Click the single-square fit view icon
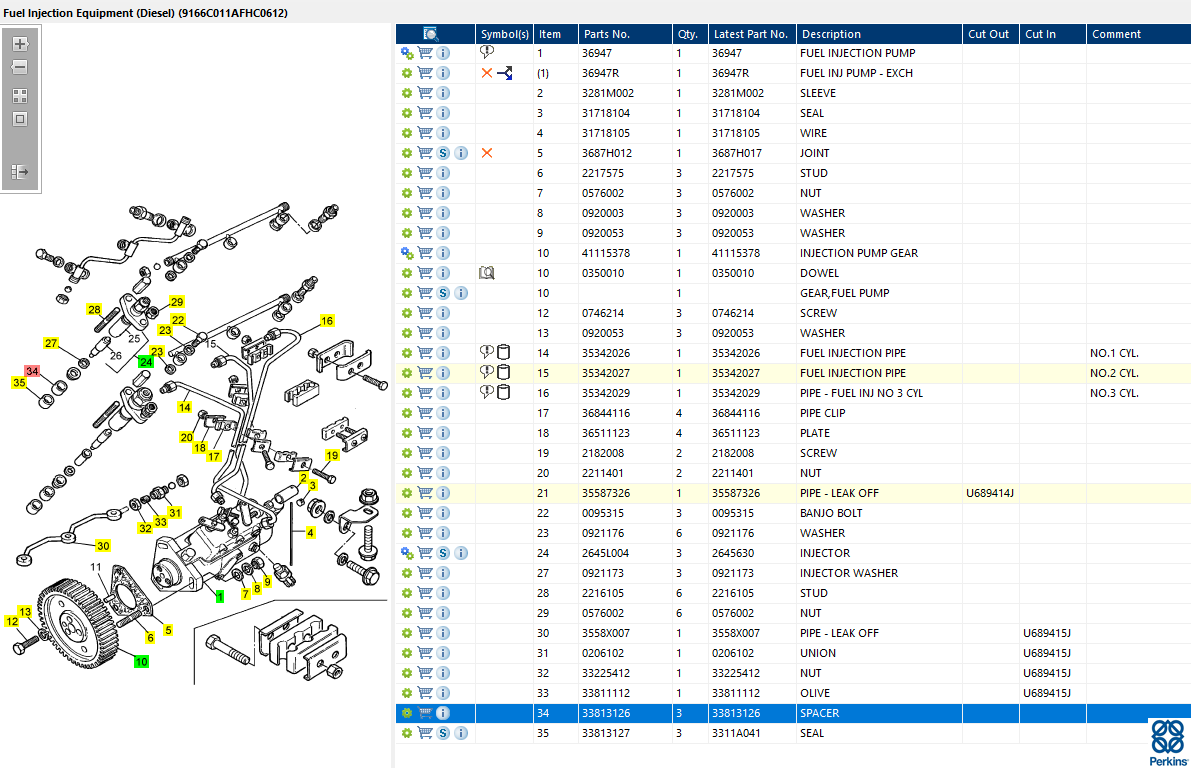Screen dimensions: 1191x768 click(20, 119)
